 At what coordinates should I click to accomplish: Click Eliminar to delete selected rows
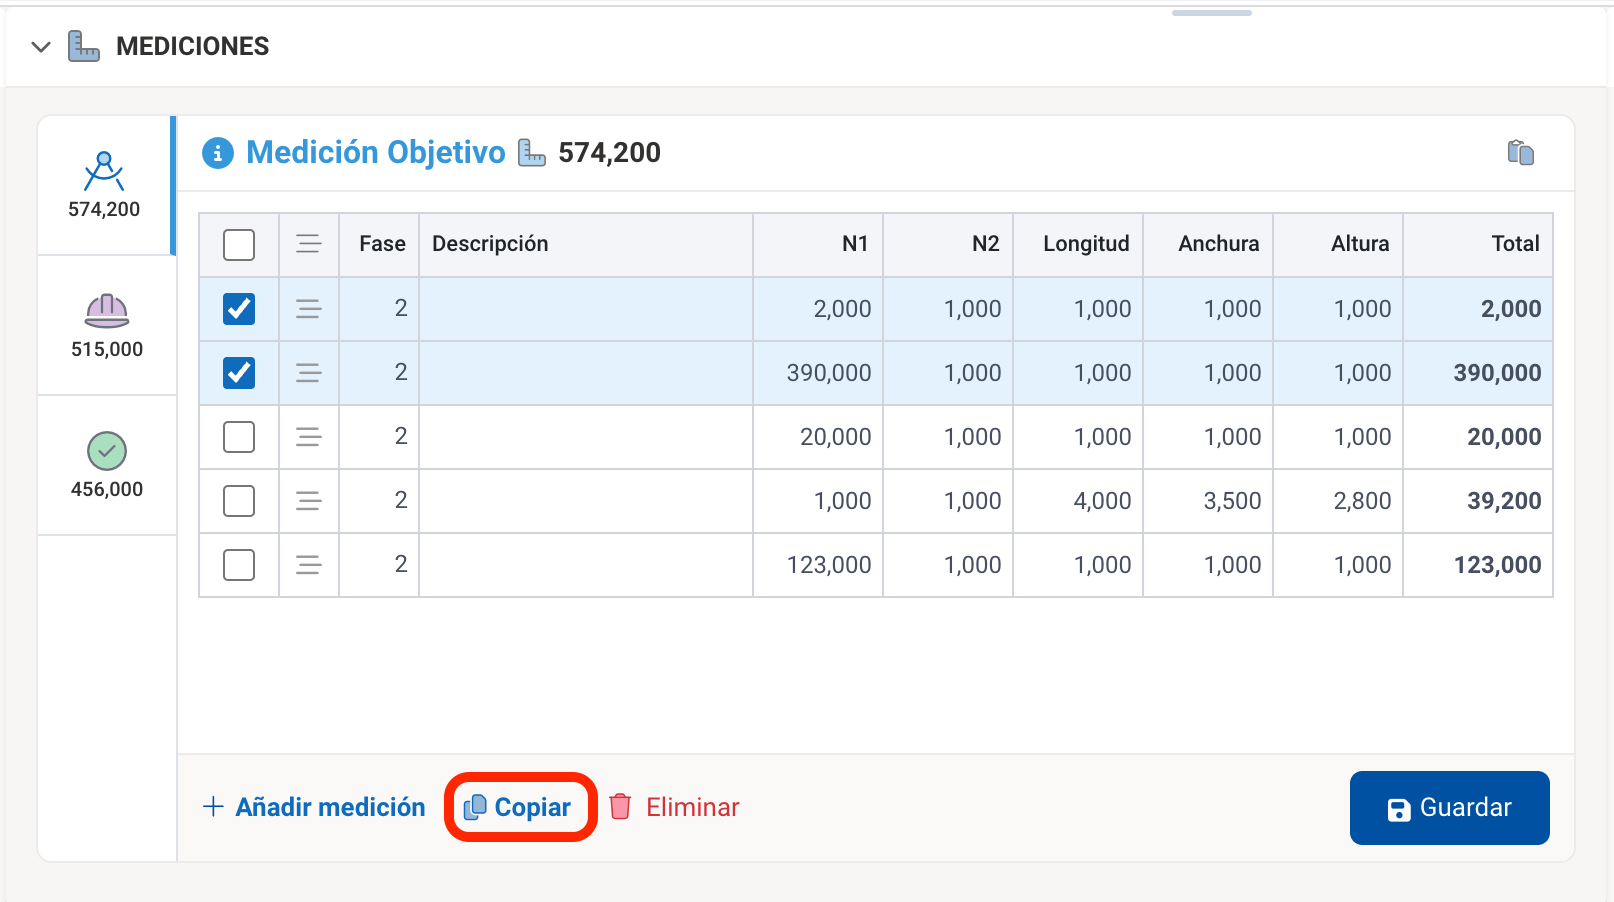[675, 807]
